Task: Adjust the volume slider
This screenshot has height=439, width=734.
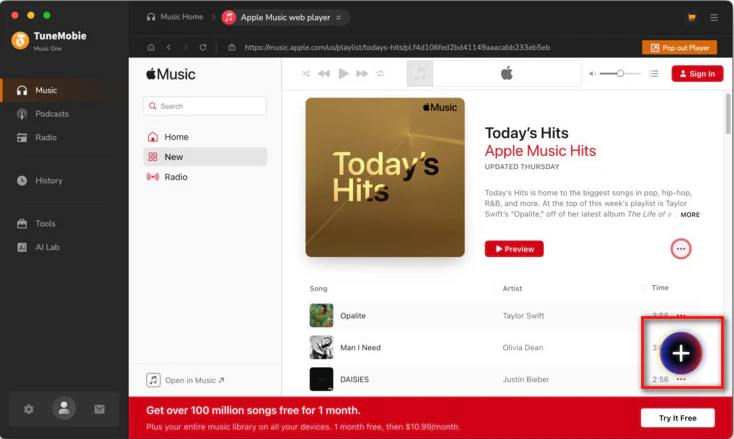Action: click(620, 73)
